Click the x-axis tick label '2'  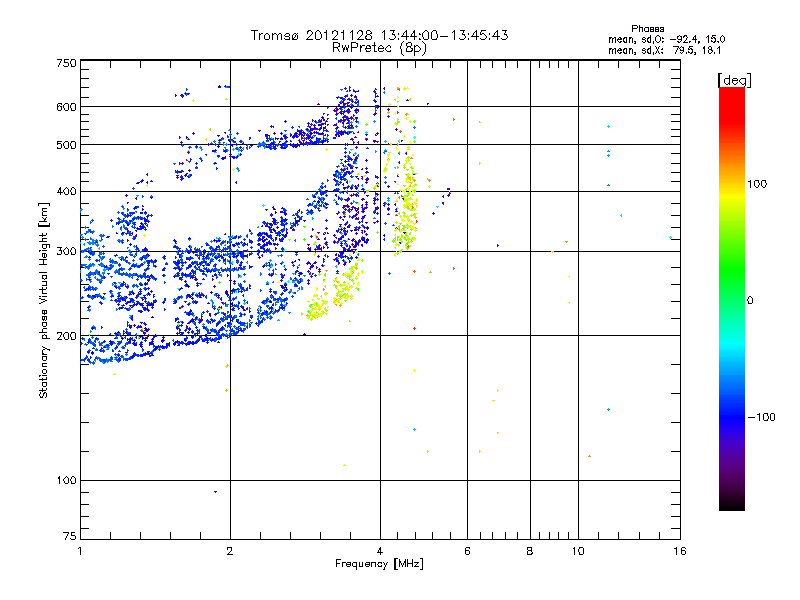pos(230,551)
